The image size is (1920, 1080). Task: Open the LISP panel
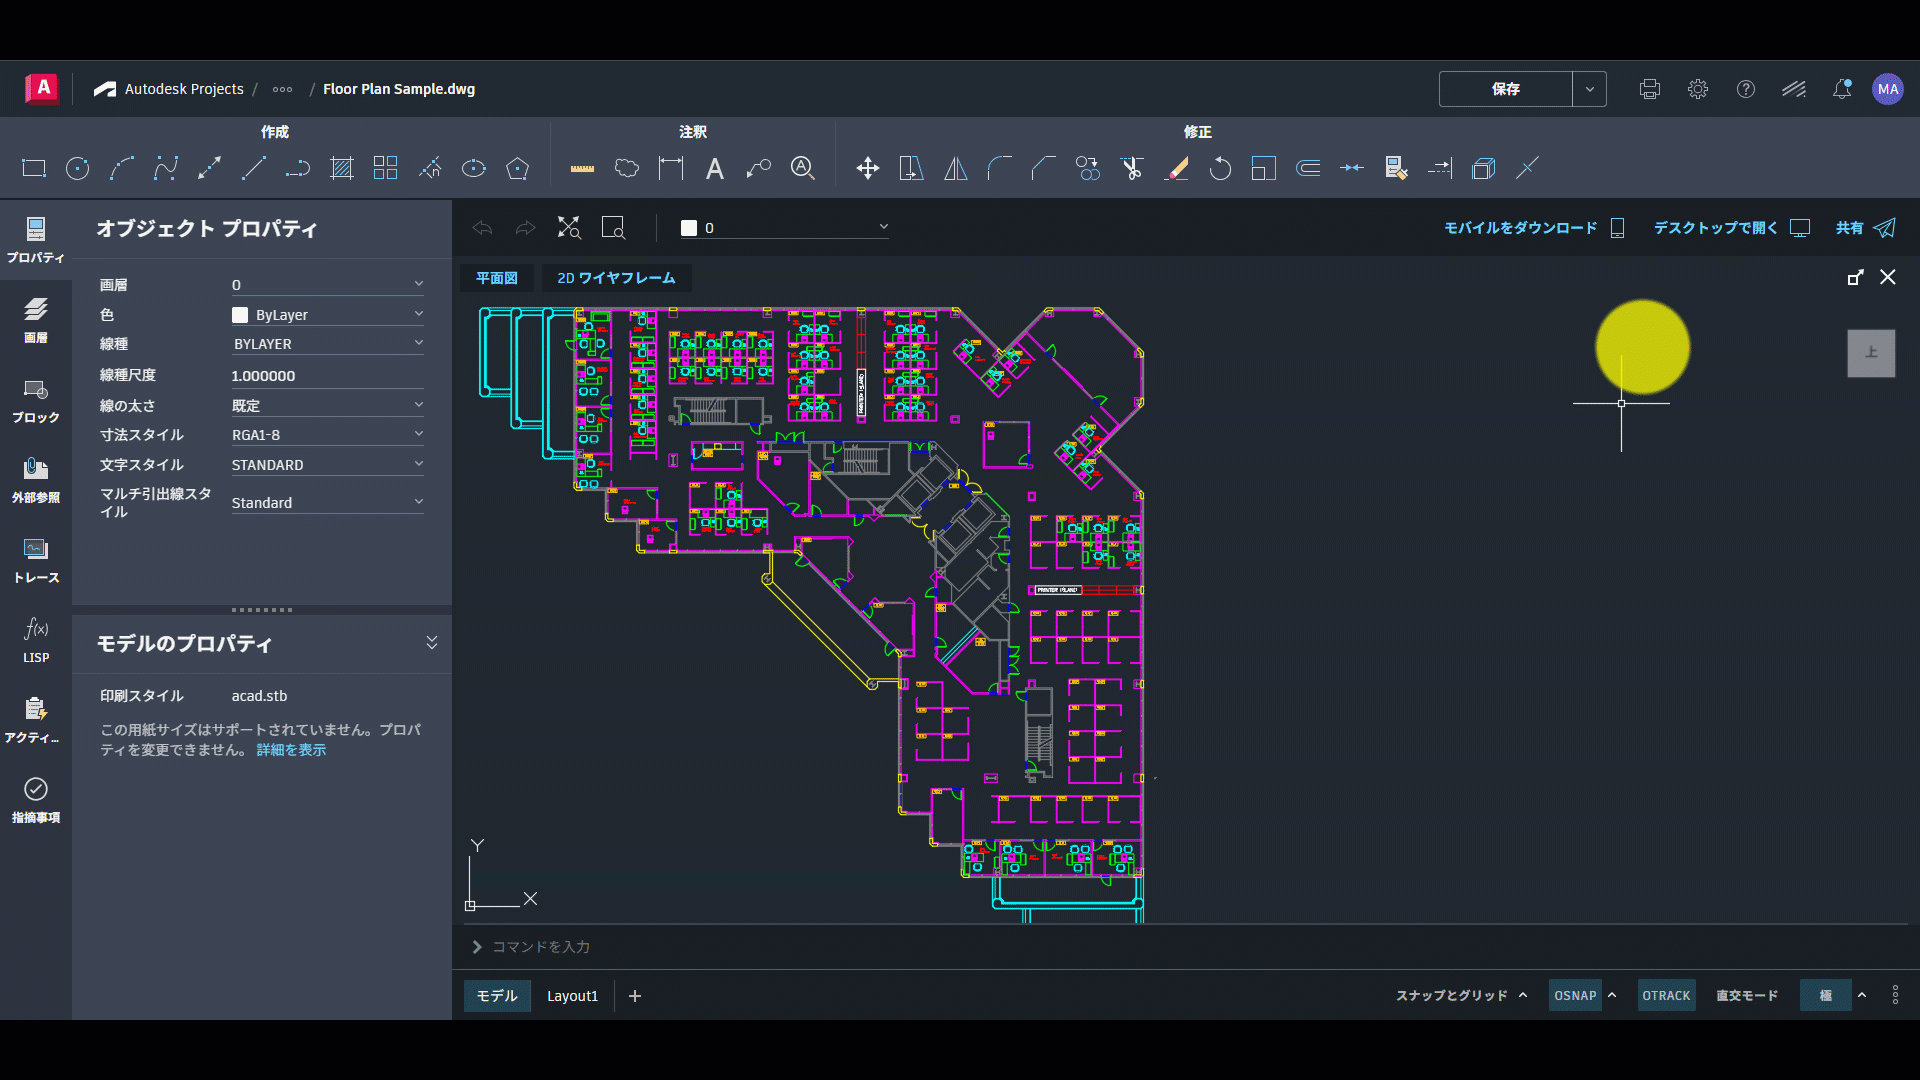point(36,641)
